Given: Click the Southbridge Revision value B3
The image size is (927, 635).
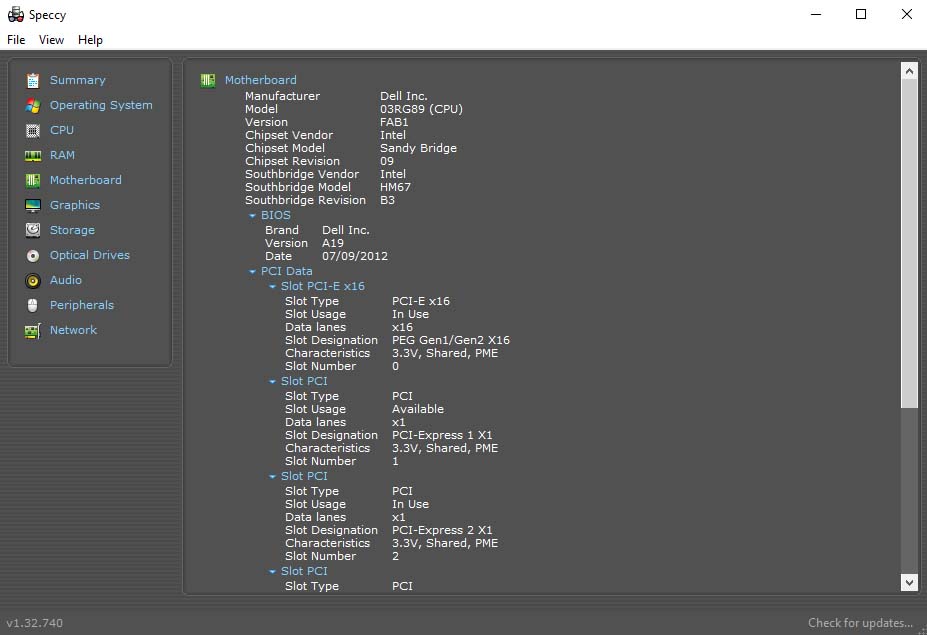Looking at the screenshot, I should [x=387, y=200].
